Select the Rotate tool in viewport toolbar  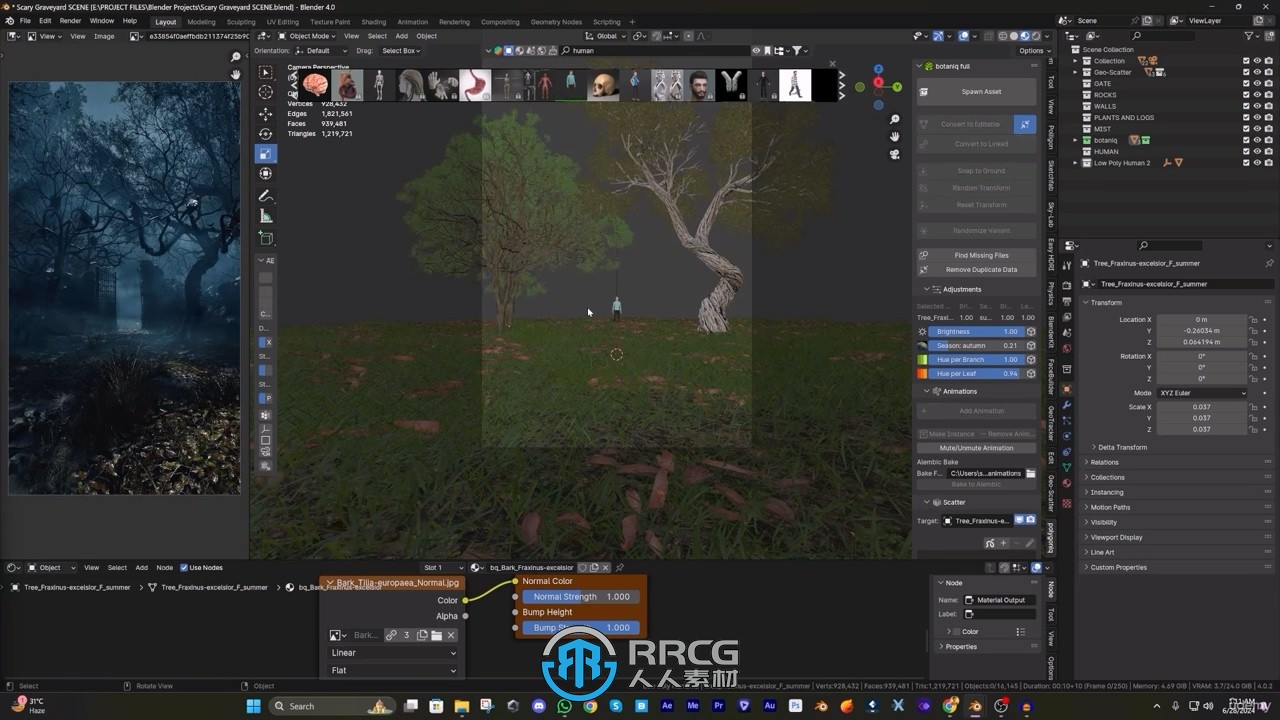[x=265, y=134]
